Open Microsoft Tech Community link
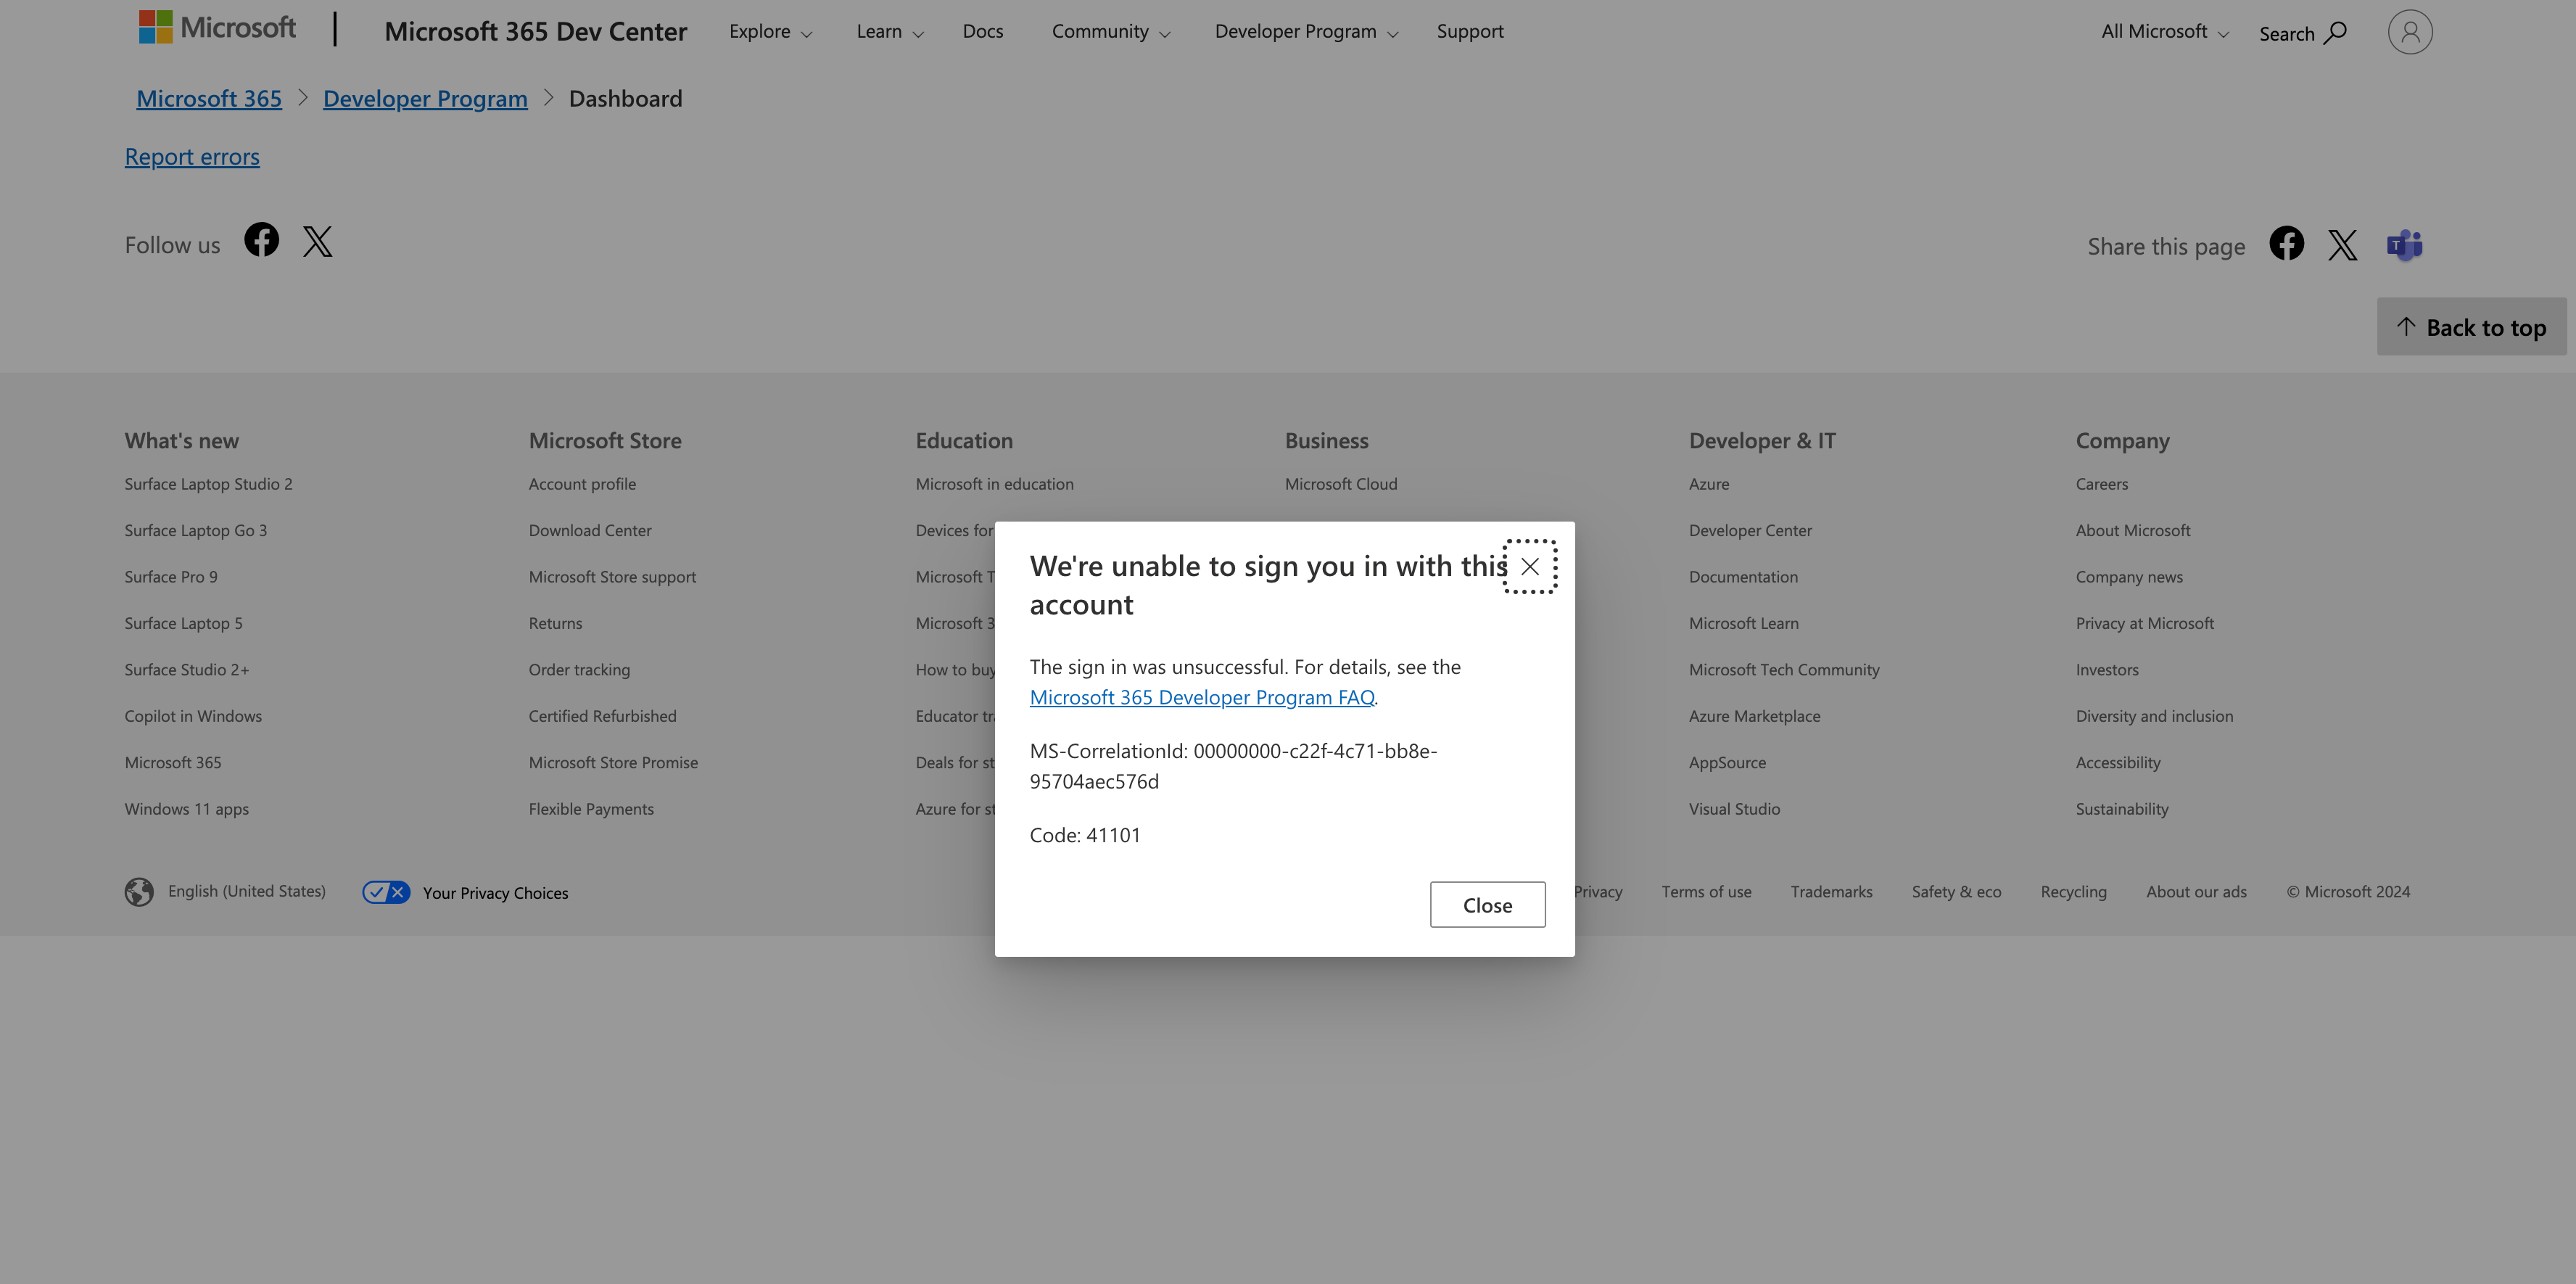 pyautogui.click(x=1784, y=670)
